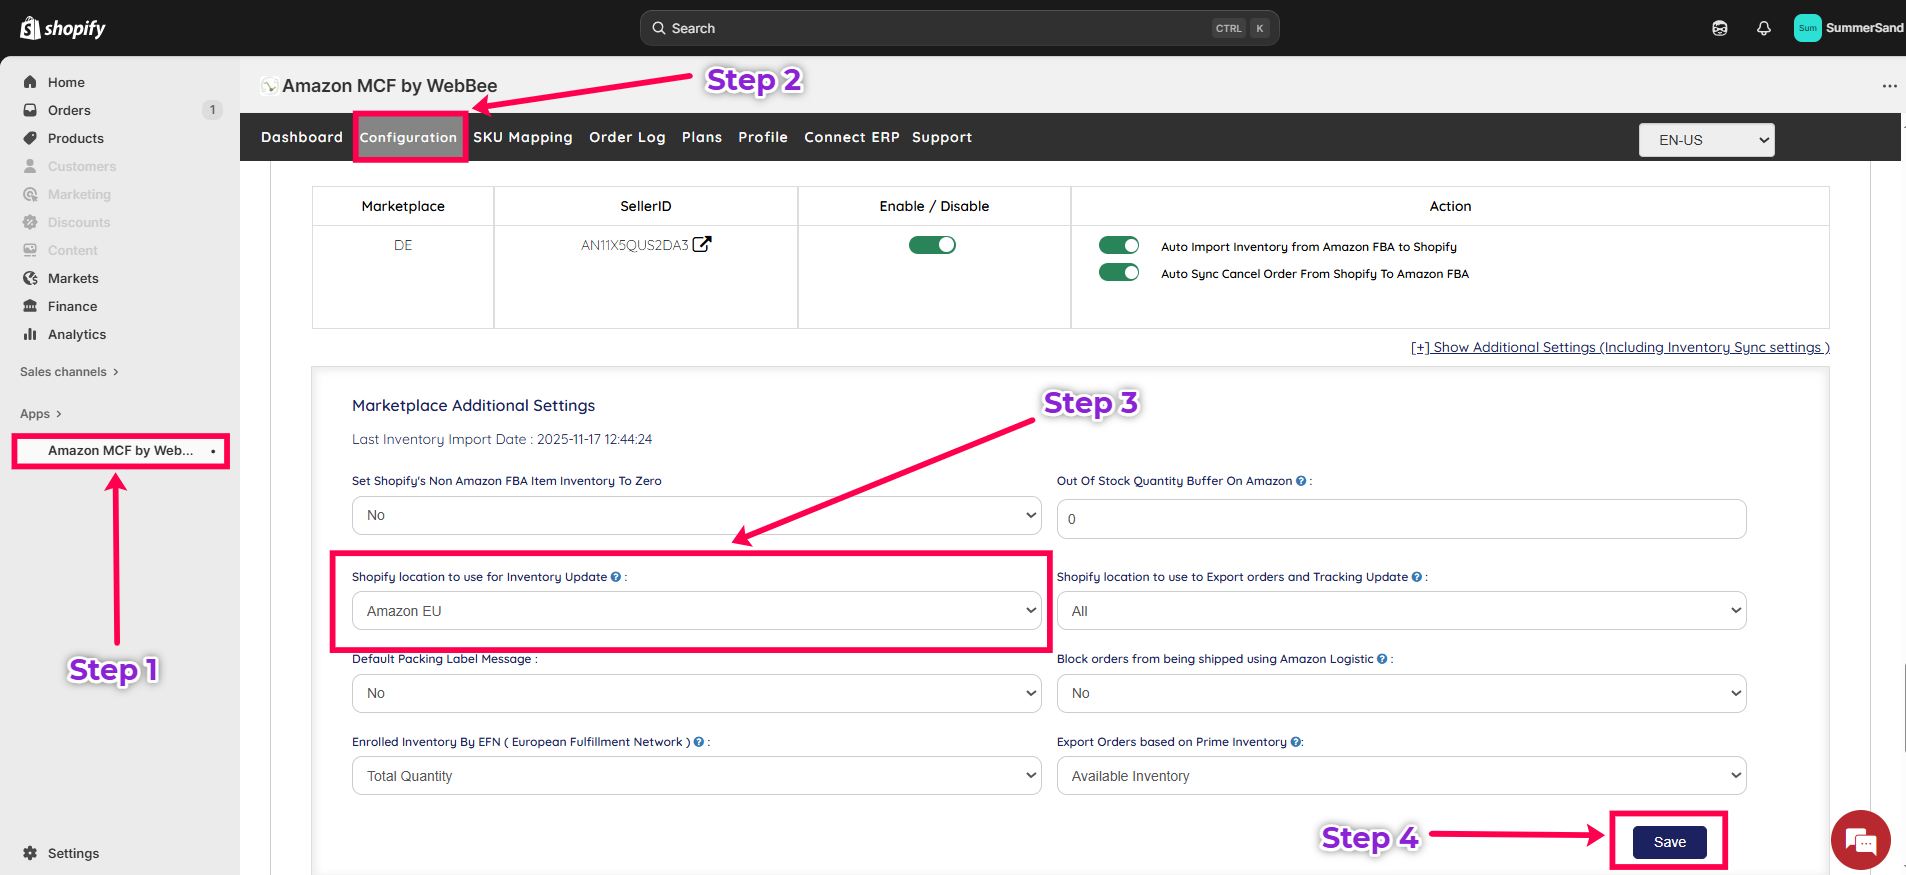
Task: Click the Sidekick assistant icon in top bar
Action: (1719, 28)
